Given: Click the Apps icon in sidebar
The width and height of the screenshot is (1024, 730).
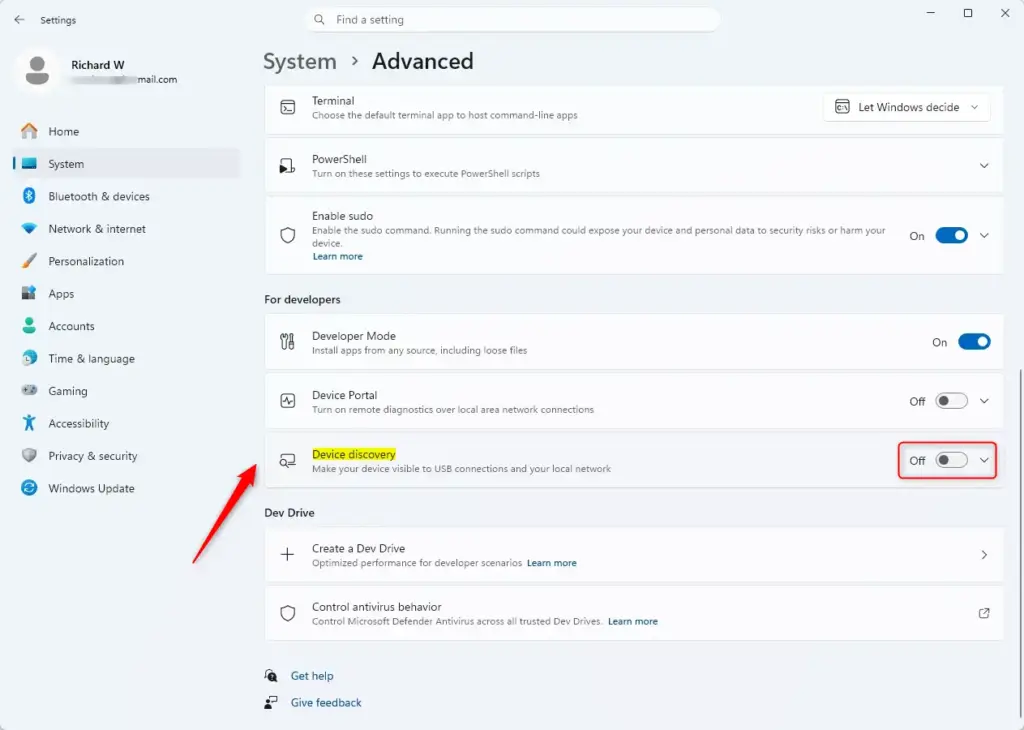Looking at the screenshot, I should click(29, 293).
